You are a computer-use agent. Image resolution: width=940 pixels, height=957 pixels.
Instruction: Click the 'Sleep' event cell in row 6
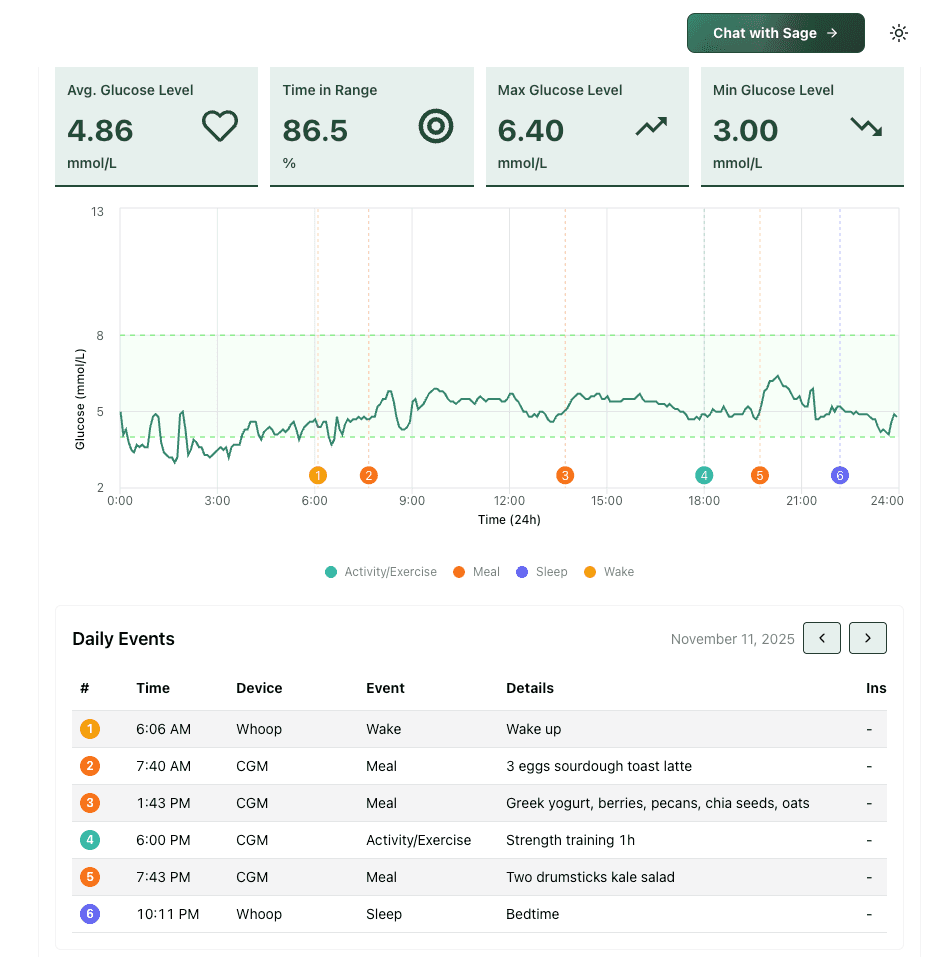coord(383,914)
